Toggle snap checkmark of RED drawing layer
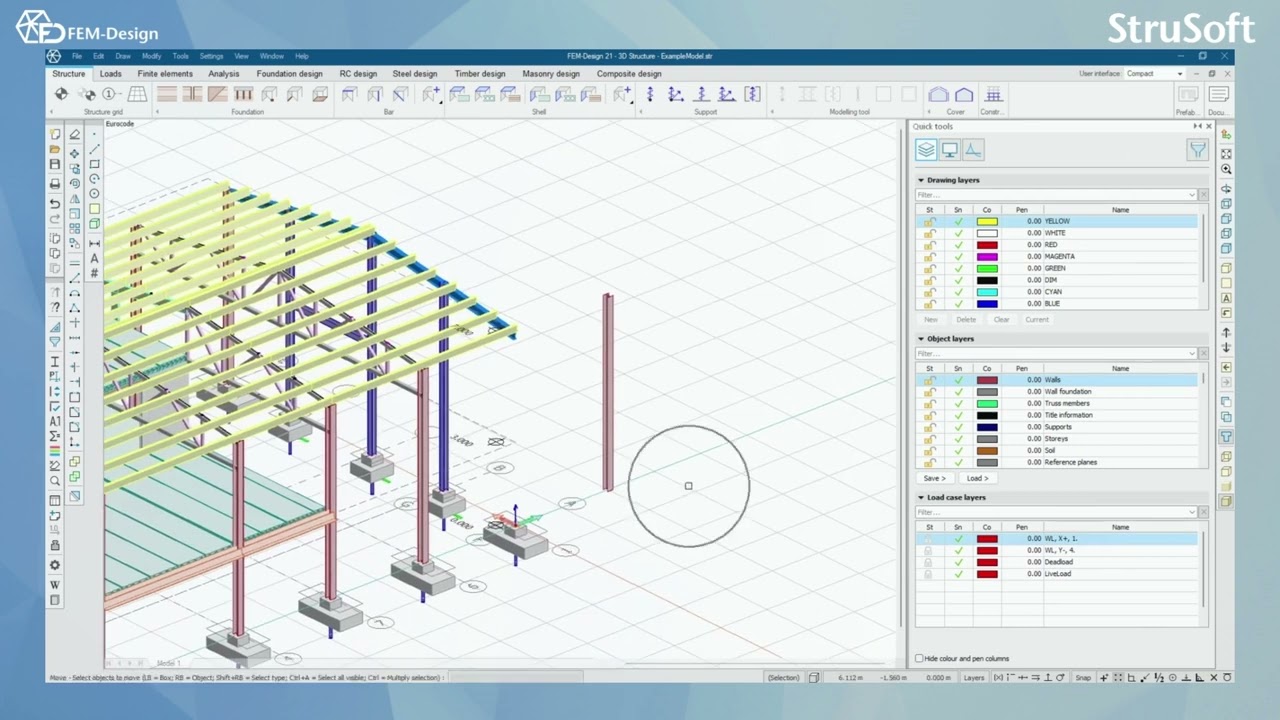The height and width of the screenshot is (720, 1280). (x=958, y=245)
